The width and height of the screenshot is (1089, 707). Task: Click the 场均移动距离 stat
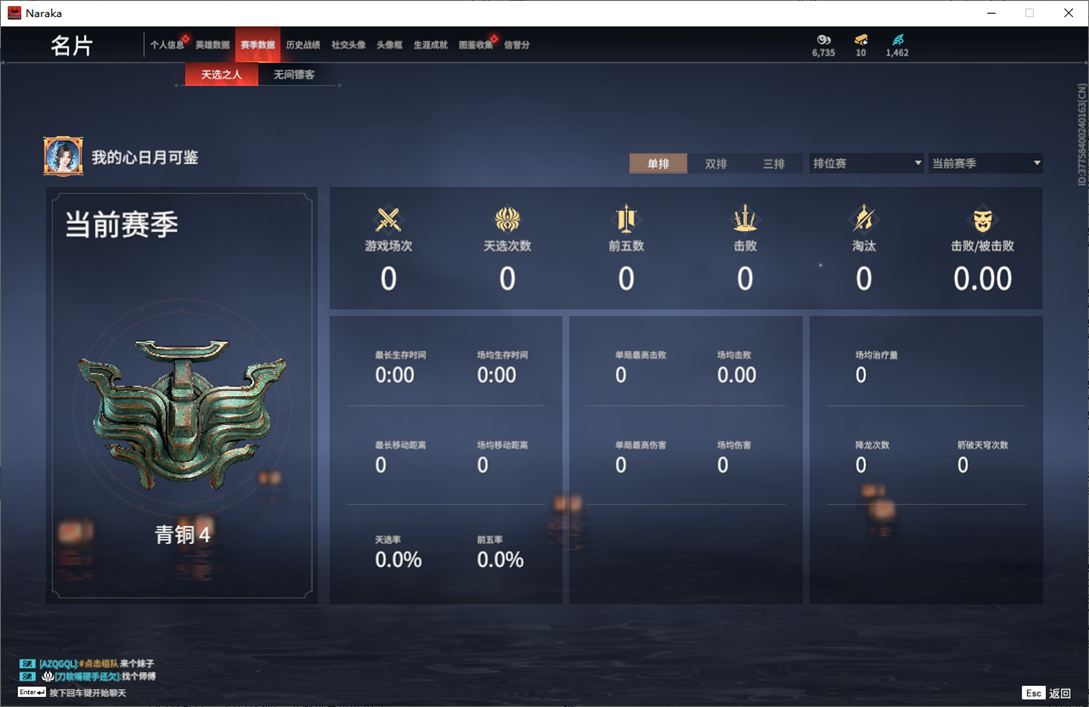pos(501,457)
